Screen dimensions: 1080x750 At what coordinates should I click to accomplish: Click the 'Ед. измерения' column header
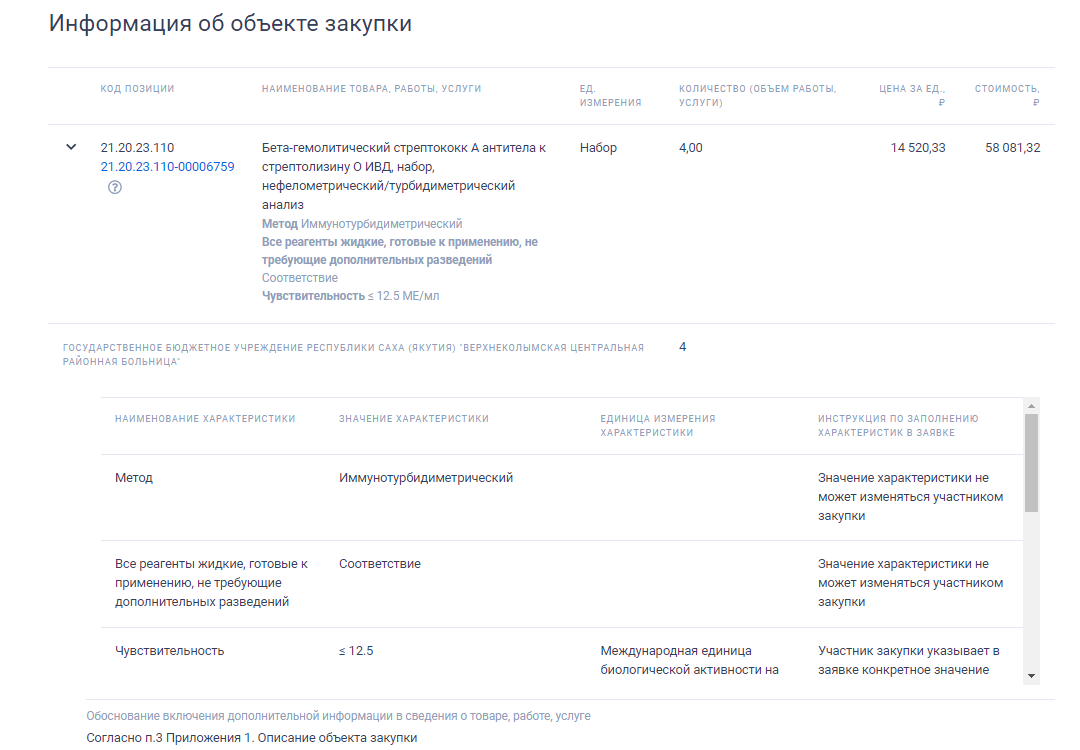click(x=610, y=96)
